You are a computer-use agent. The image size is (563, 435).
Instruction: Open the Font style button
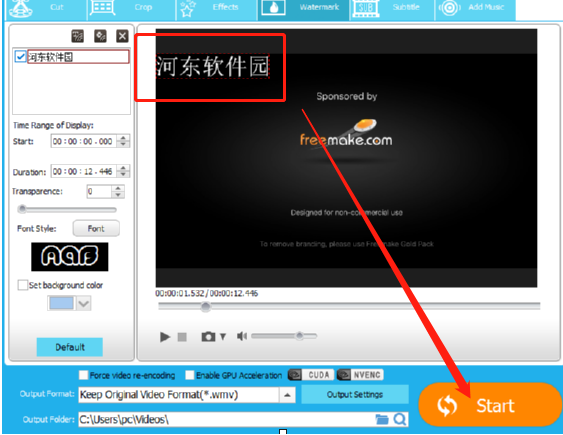coord(96,229)
